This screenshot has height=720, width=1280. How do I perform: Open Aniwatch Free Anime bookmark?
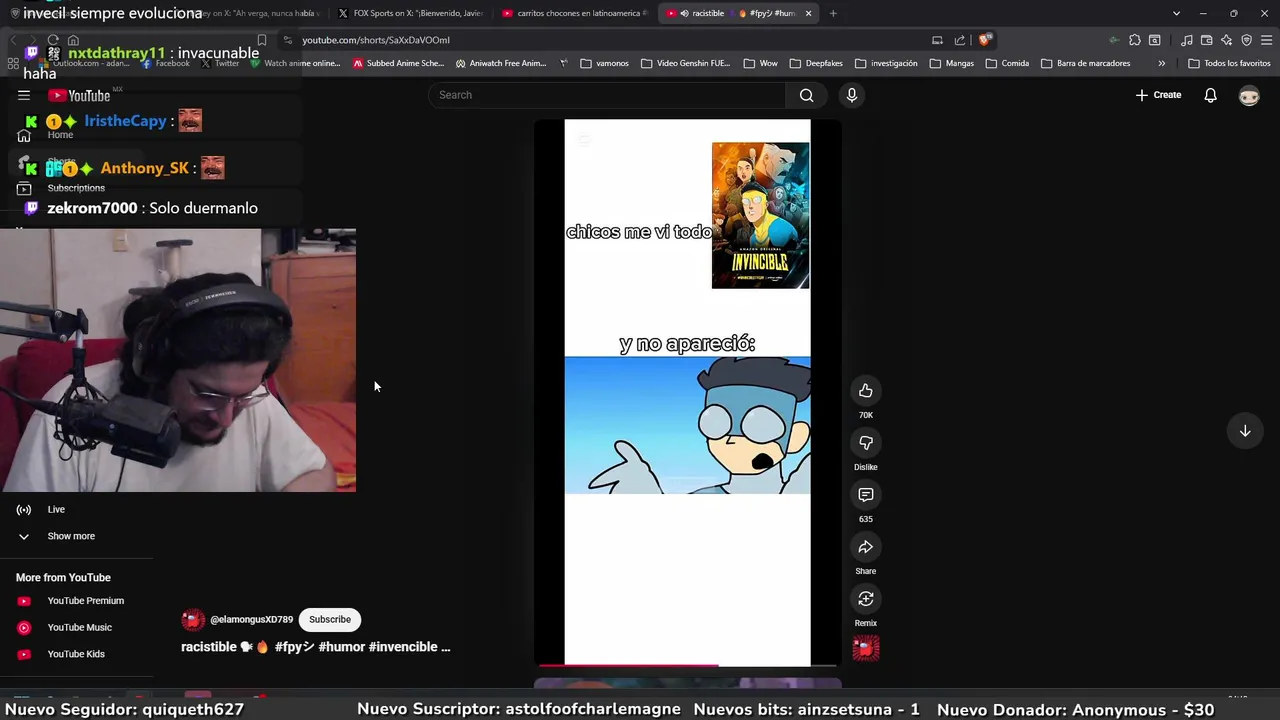(x=501, y=63)
